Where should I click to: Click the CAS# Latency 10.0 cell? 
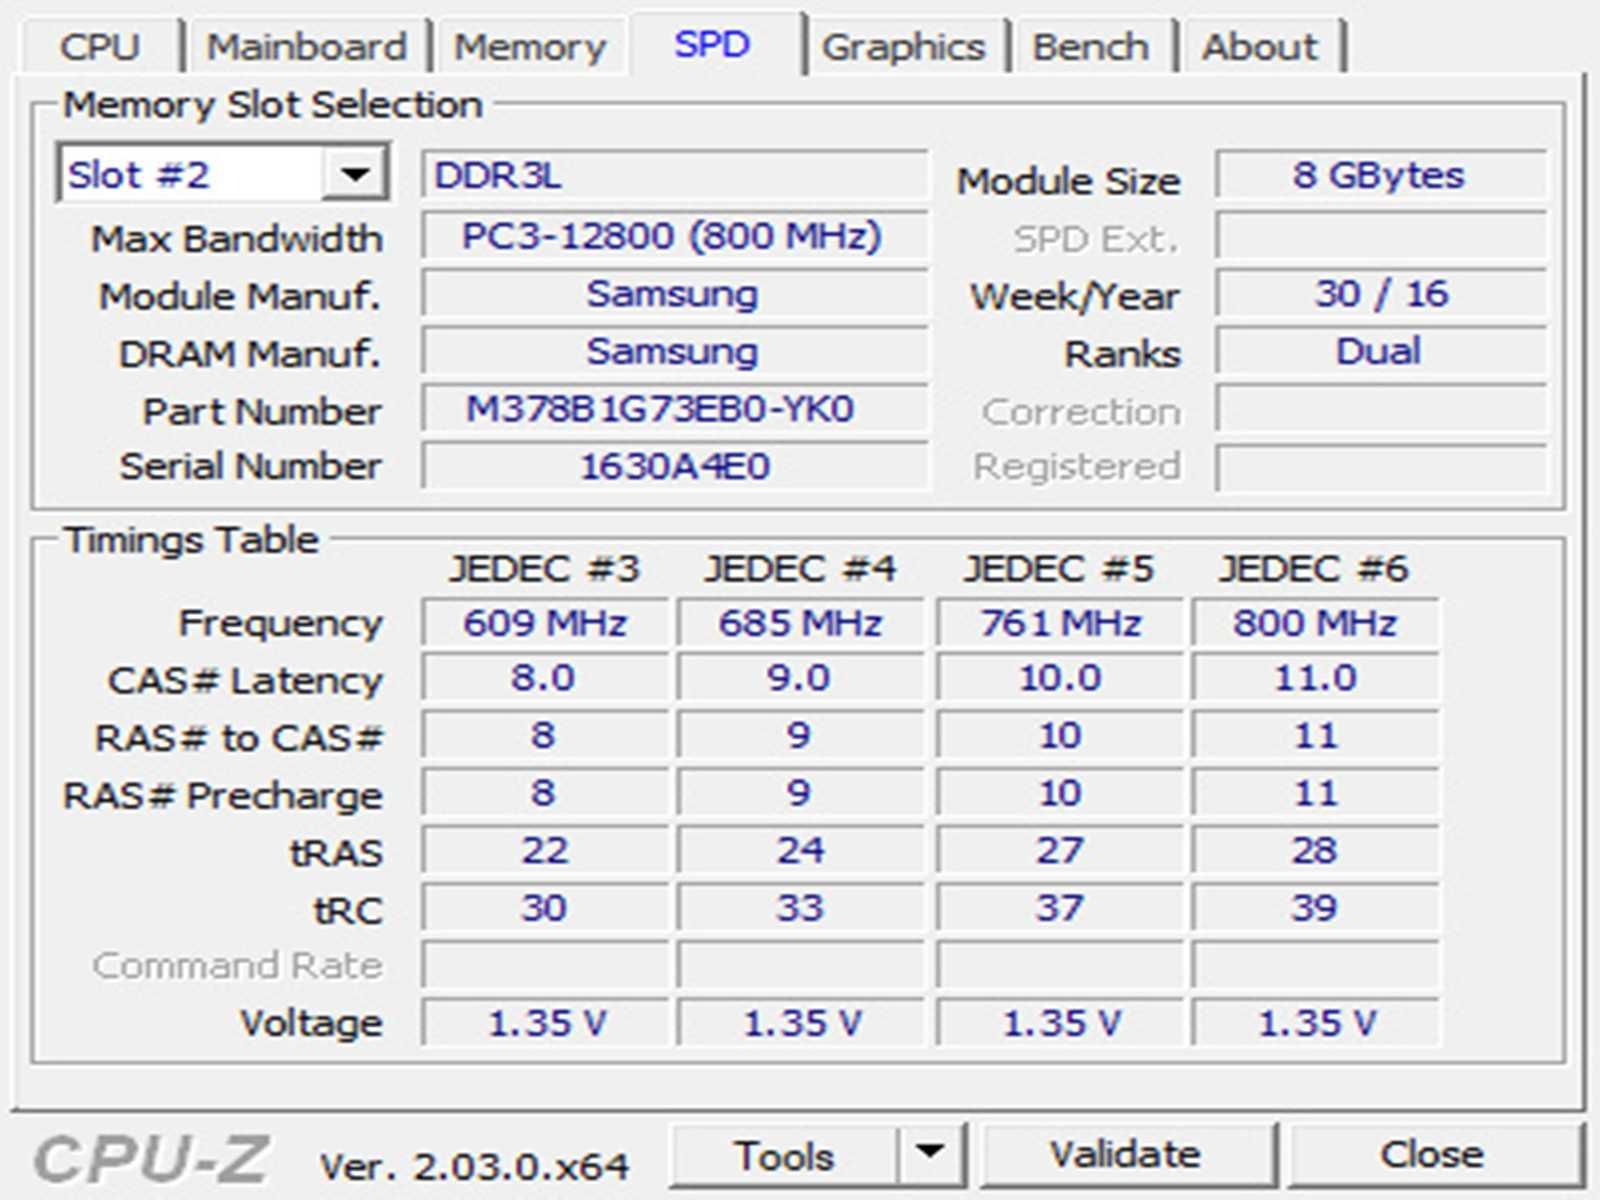click(x=1060, y=678)
